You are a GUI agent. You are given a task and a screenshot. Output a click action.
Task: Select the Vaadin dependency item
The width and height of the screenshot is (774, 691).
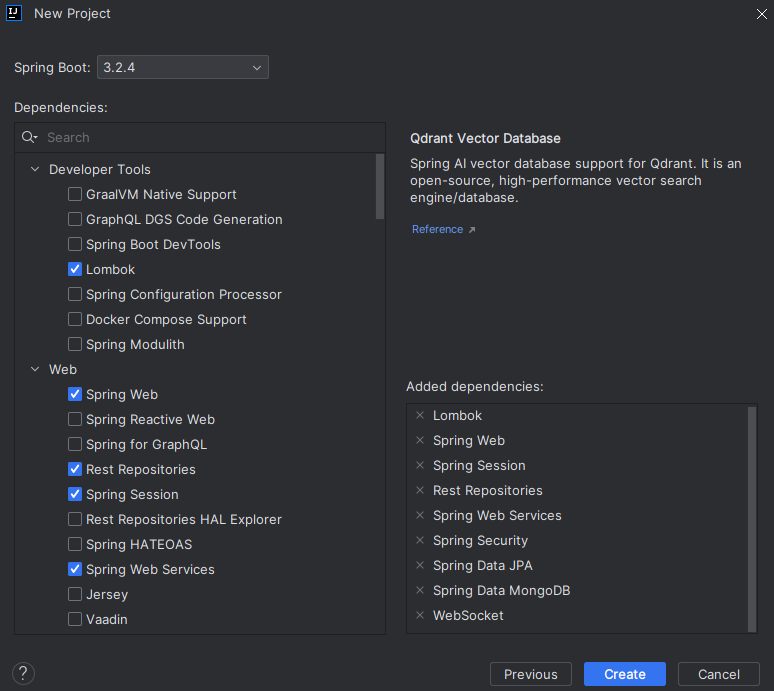coord(106,620)
